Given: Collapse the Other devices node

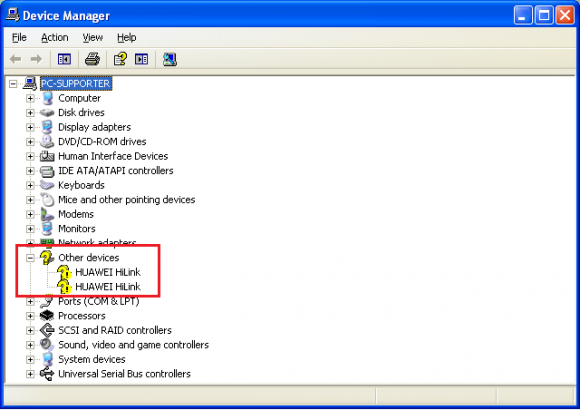Looking at the screenshot, I should (30, 258).
